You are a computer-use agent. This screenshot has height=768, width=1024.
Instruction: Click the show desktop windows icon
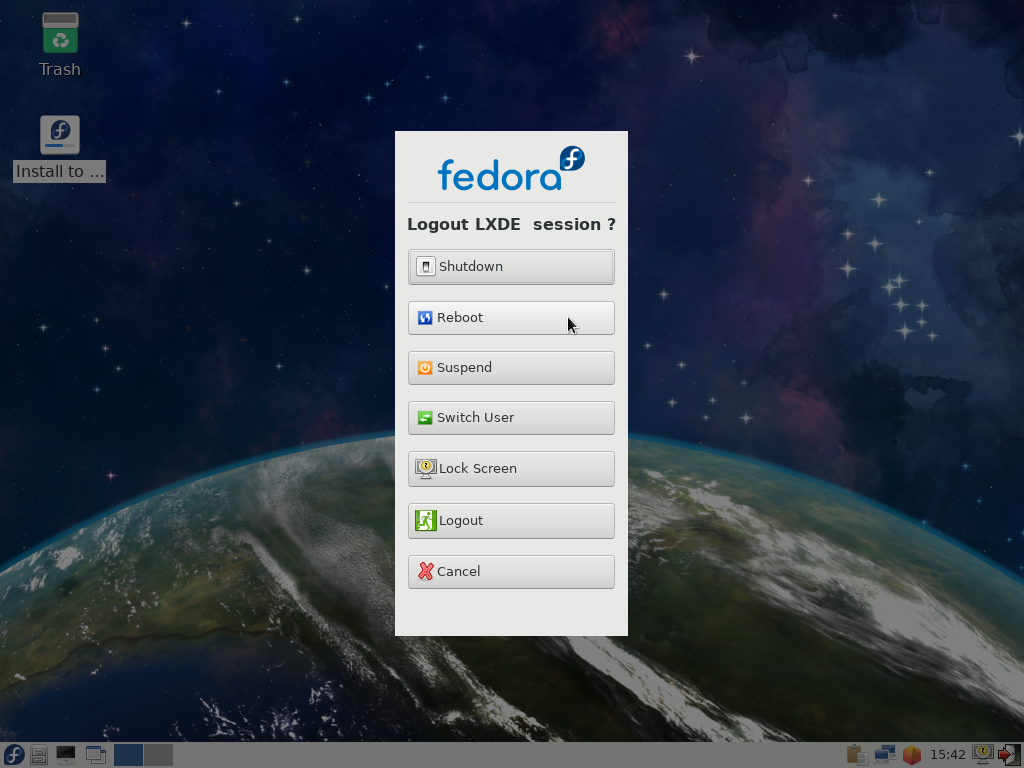click(96, 755)
